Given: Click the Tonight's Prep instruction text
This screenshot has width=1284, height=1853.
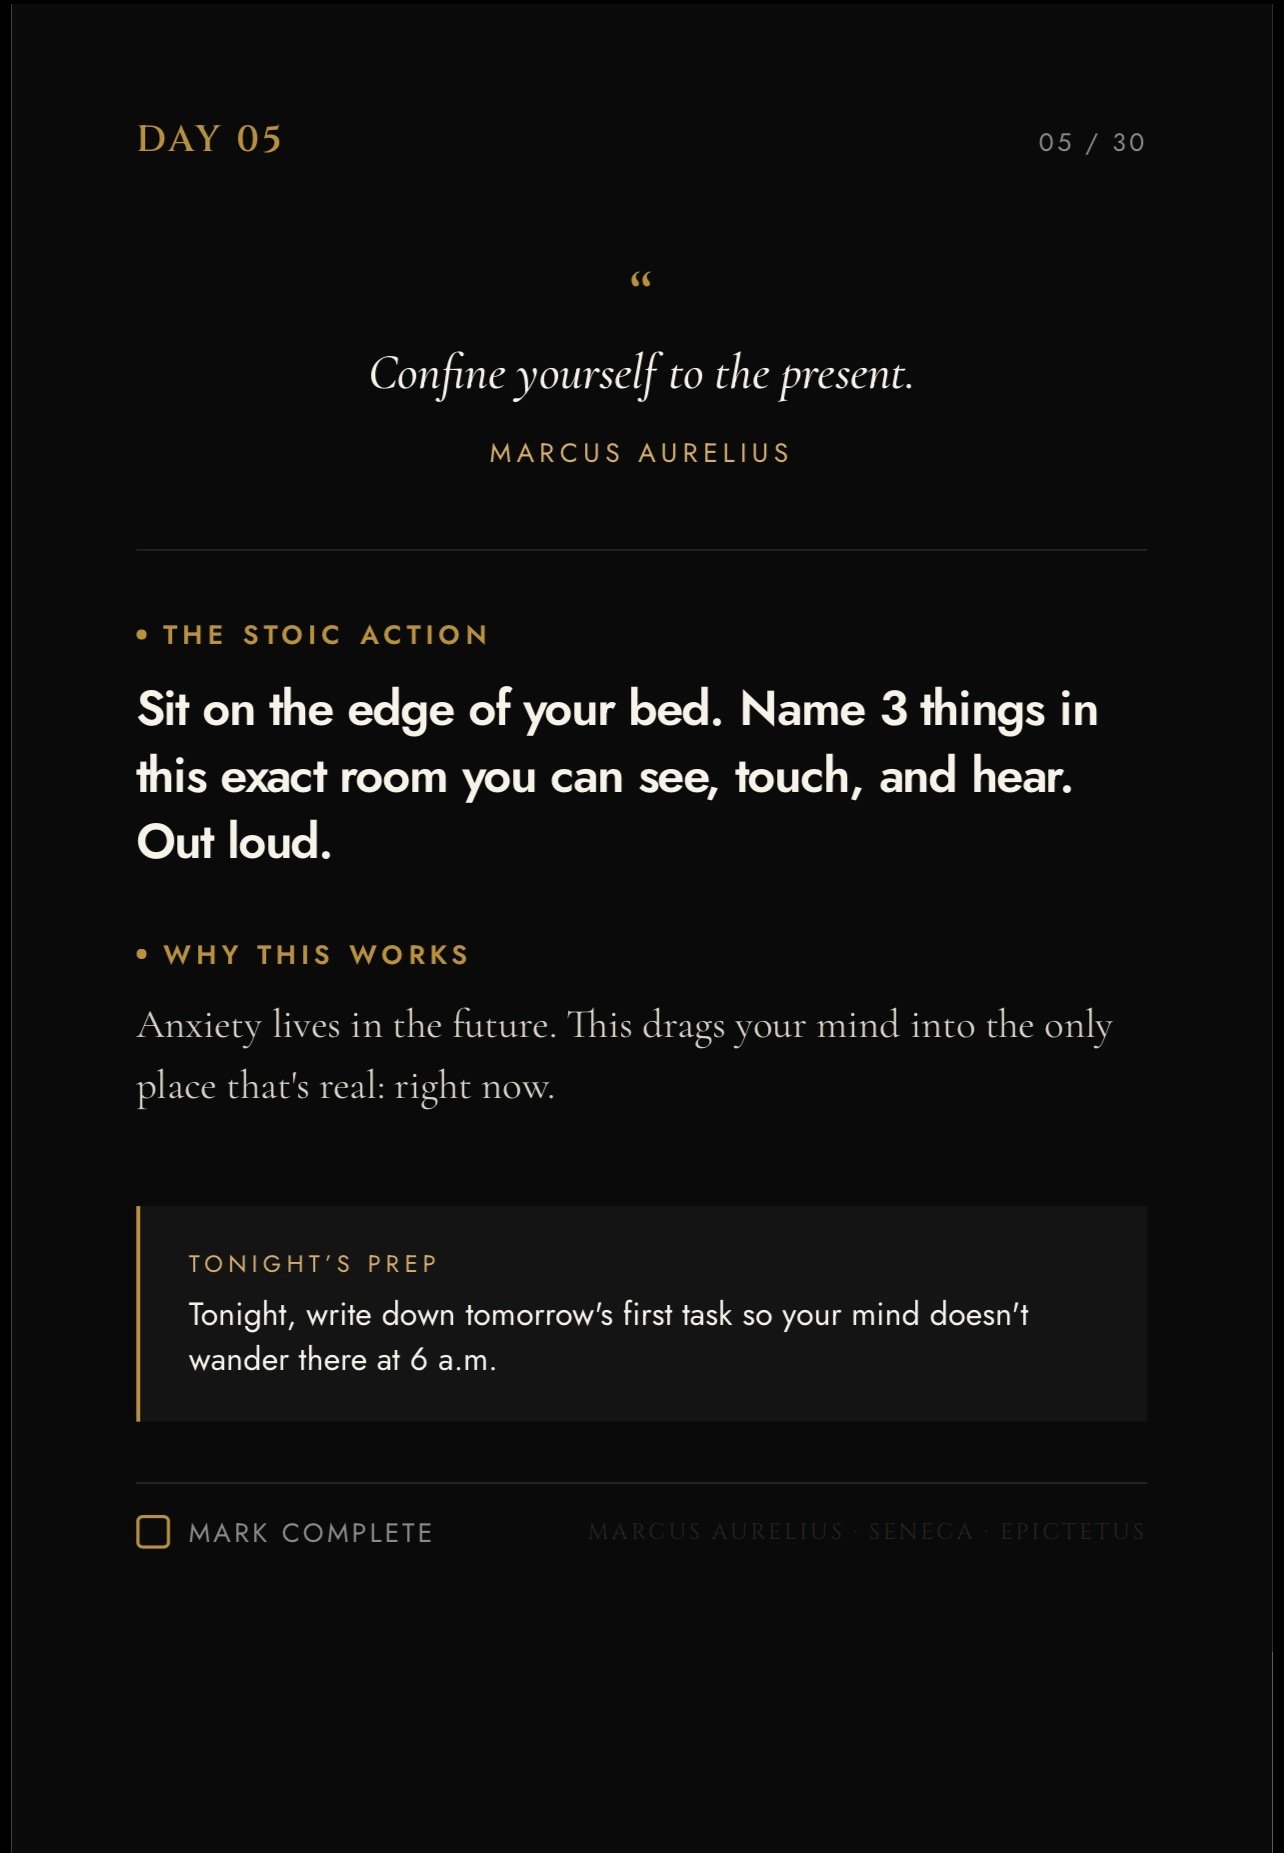Looking at the screenshot, I should [608, 1337].
